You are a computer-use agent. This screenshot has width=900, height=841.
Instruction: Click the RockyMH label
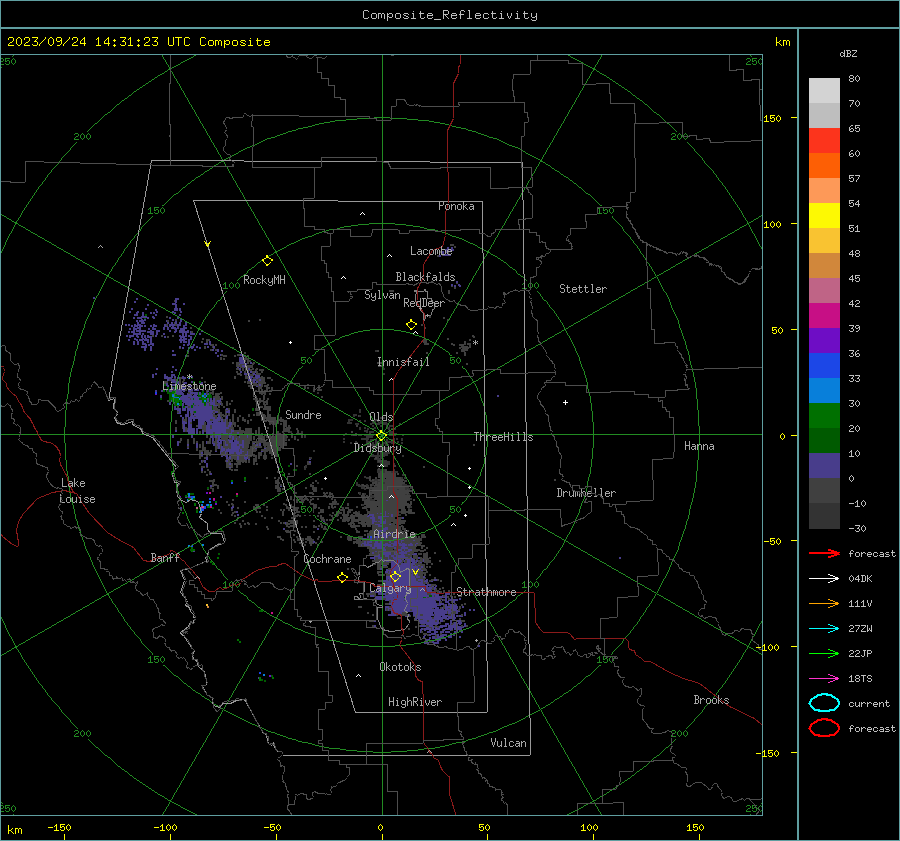264,280
